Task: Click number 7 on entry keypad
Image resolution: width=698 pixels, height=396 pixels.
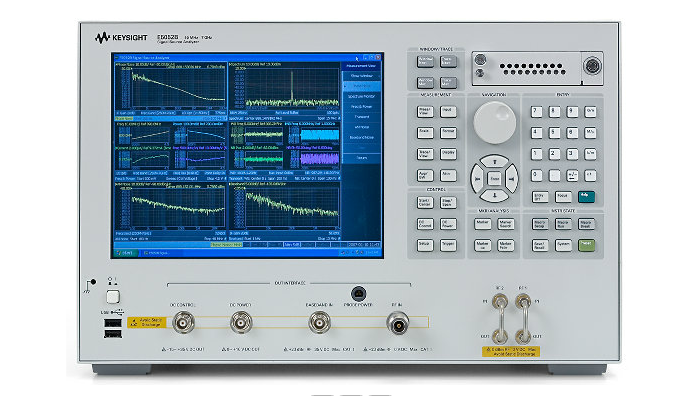Action: [537, 111]
